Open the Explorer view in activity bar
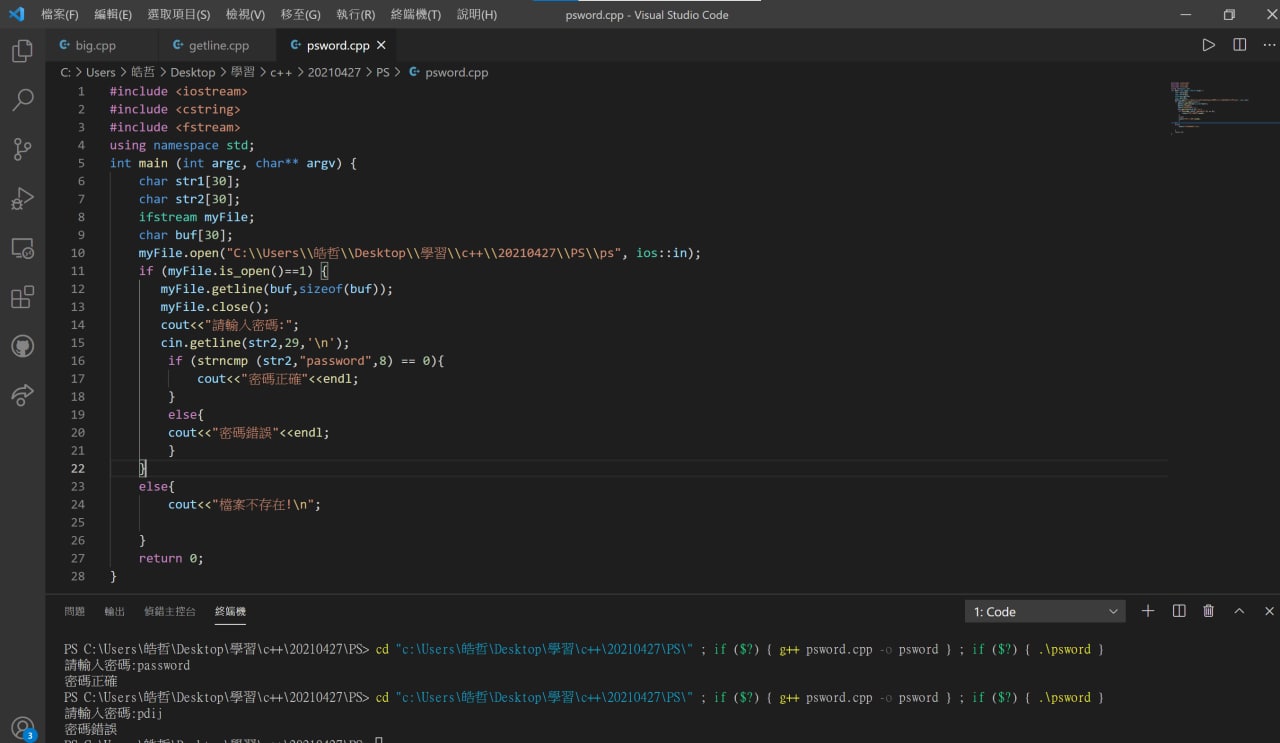This screenshot has width=1280, height=743. pos(22,51)
